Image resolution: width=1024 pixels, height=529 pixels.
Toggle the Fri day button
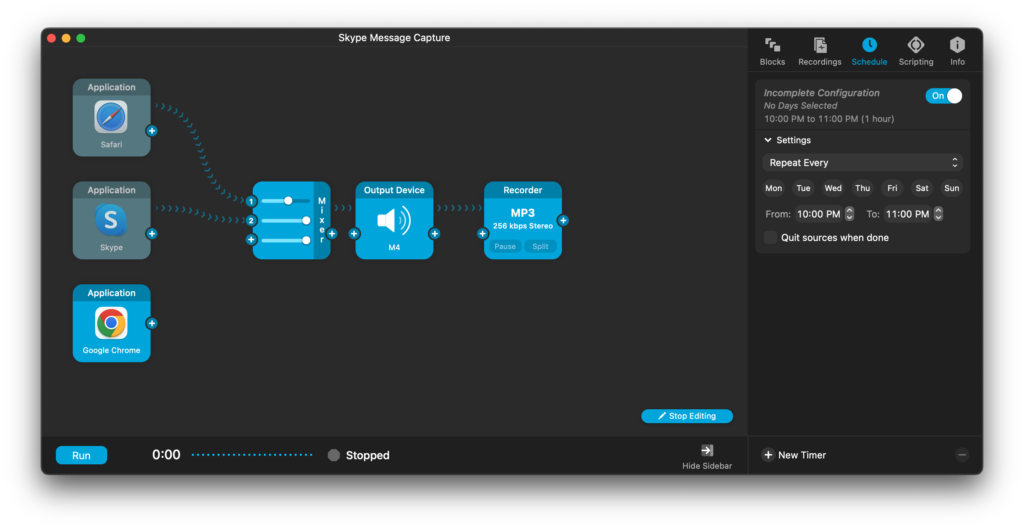coord(892,188)
